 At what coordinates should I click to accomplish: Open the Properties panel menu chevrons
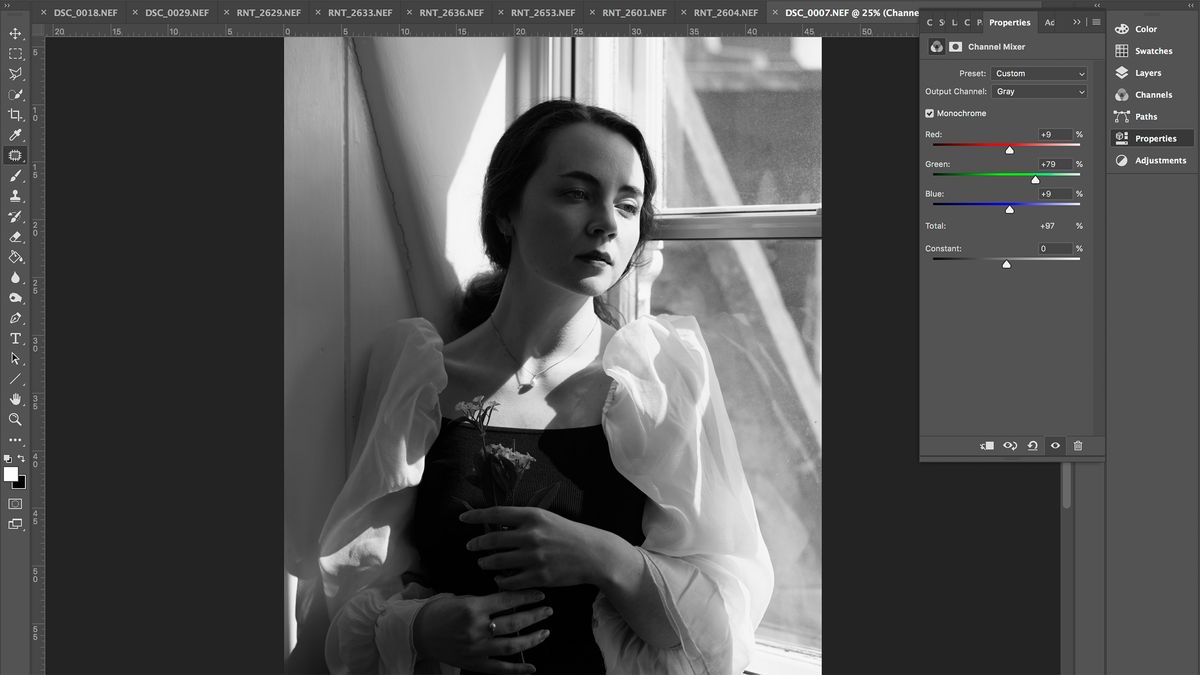point(1074,22)
